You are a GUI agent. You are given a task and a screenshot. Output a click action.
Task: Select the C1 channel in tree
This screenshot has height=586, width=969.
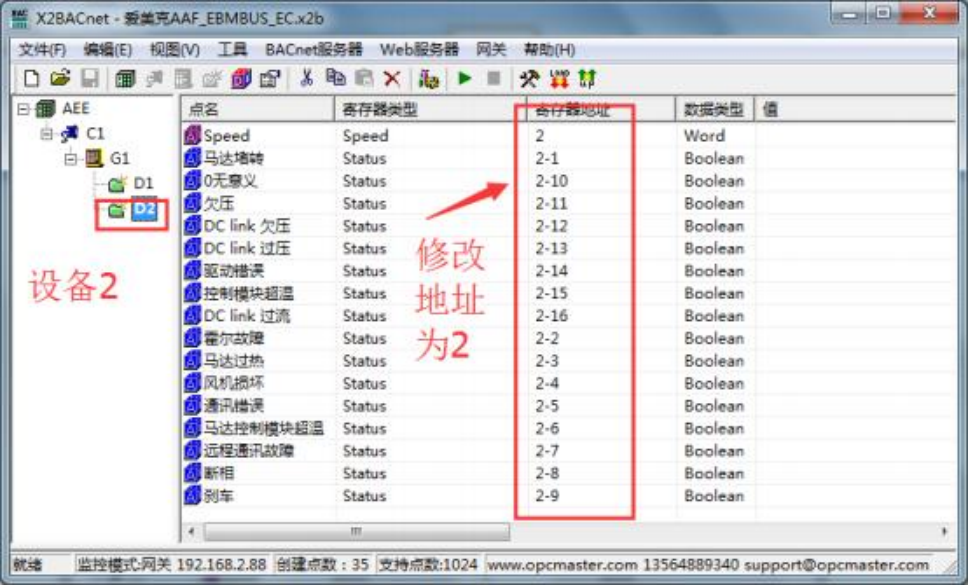95,134
